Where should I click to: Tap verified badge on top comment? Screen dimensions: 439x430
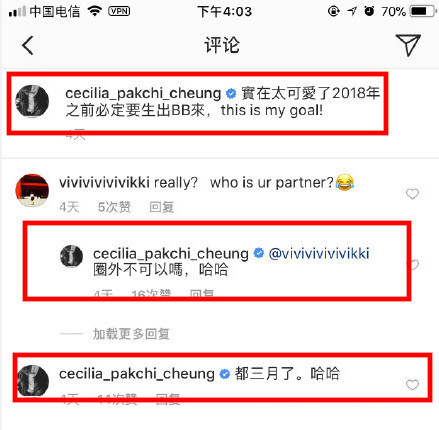231,94
